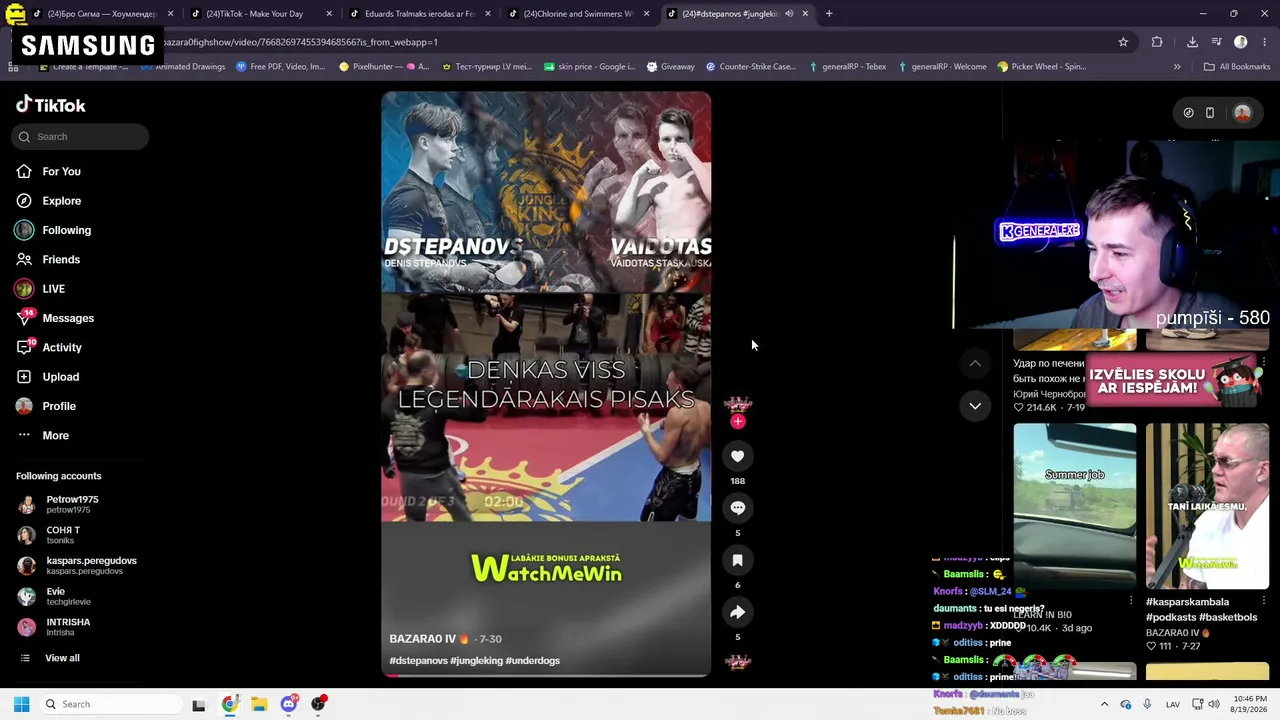Switch to the Chlorine and Swimmers tab

click(x=578, y=14)
